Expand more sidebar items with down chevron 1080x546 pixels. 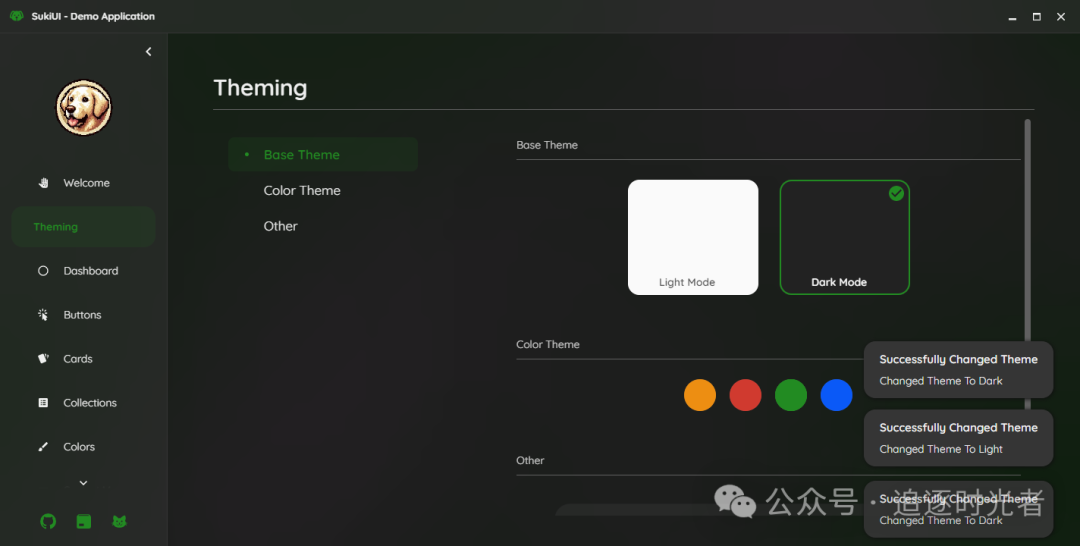[84, 483]
